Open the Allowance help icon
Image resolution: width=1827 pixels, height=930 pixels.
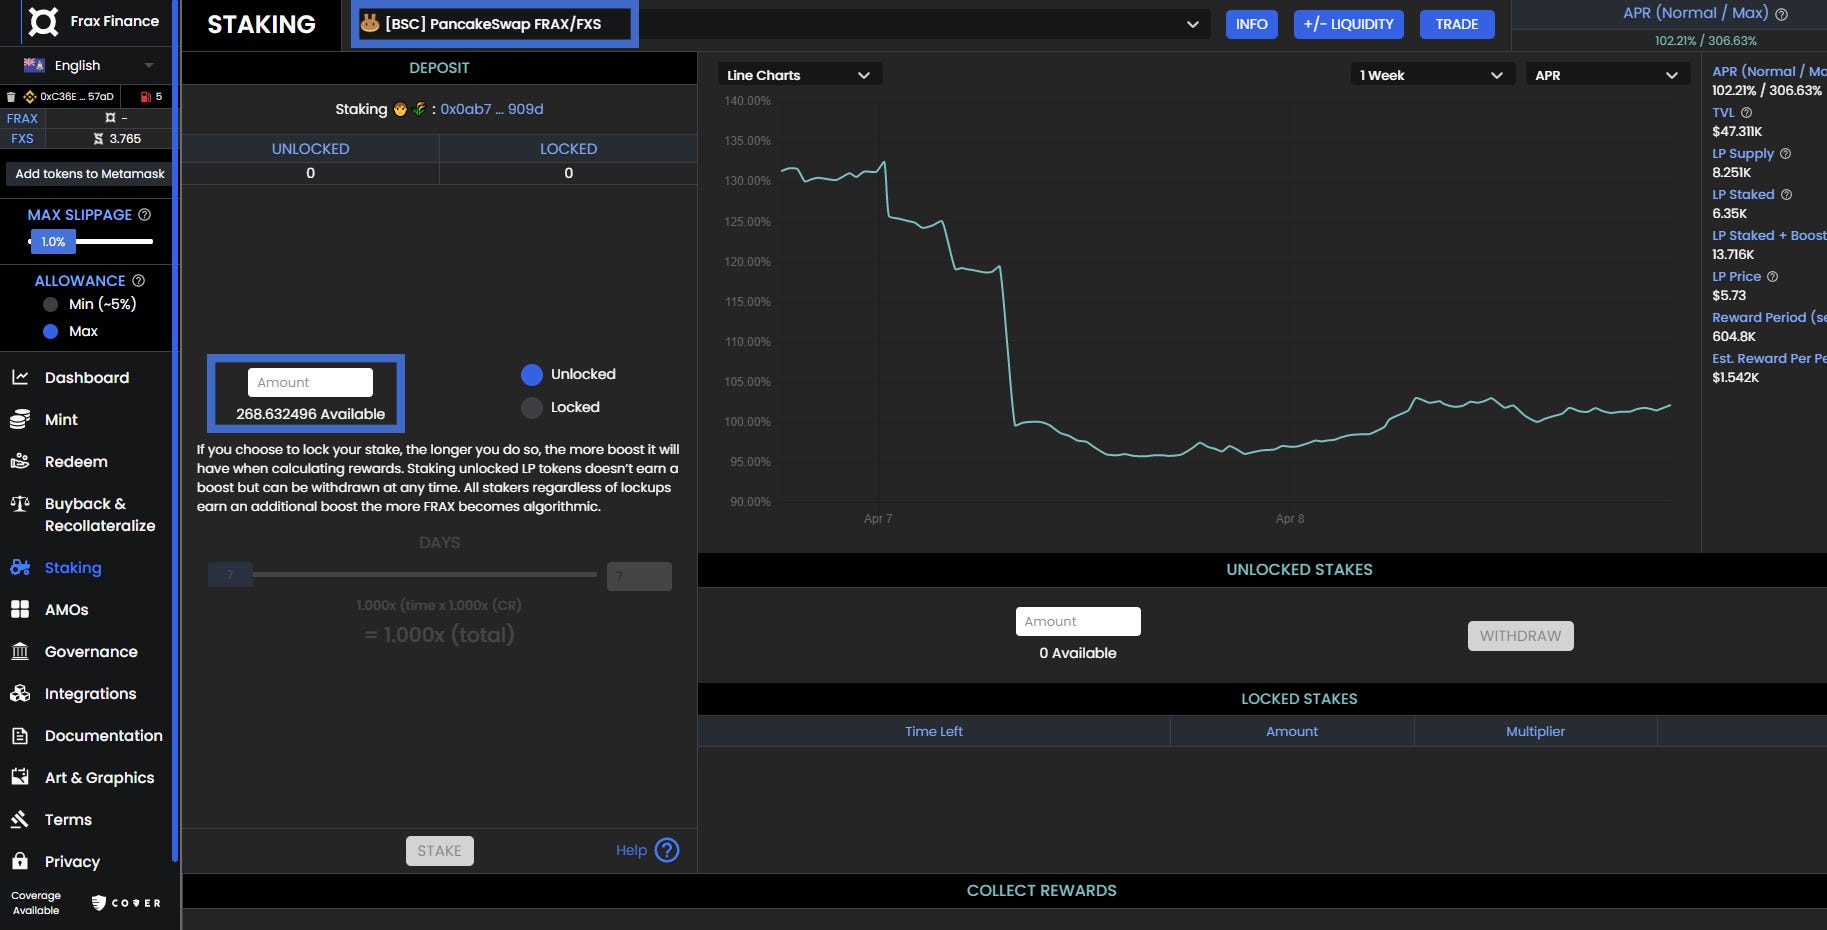[138, 281]
